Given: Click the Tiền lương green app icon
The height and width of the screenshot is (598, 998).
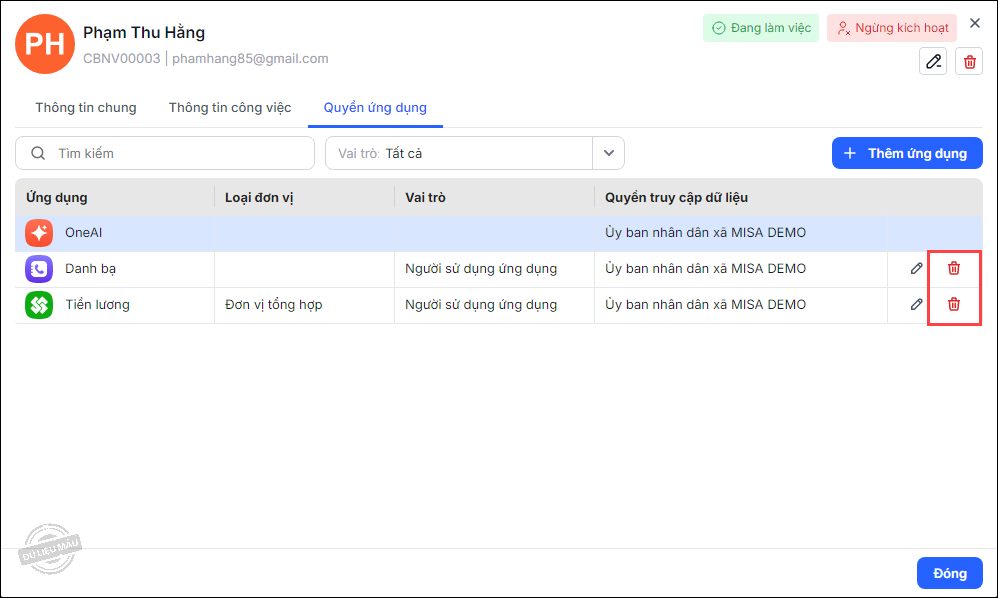Looking at the screenshot, I should point(39,305).
